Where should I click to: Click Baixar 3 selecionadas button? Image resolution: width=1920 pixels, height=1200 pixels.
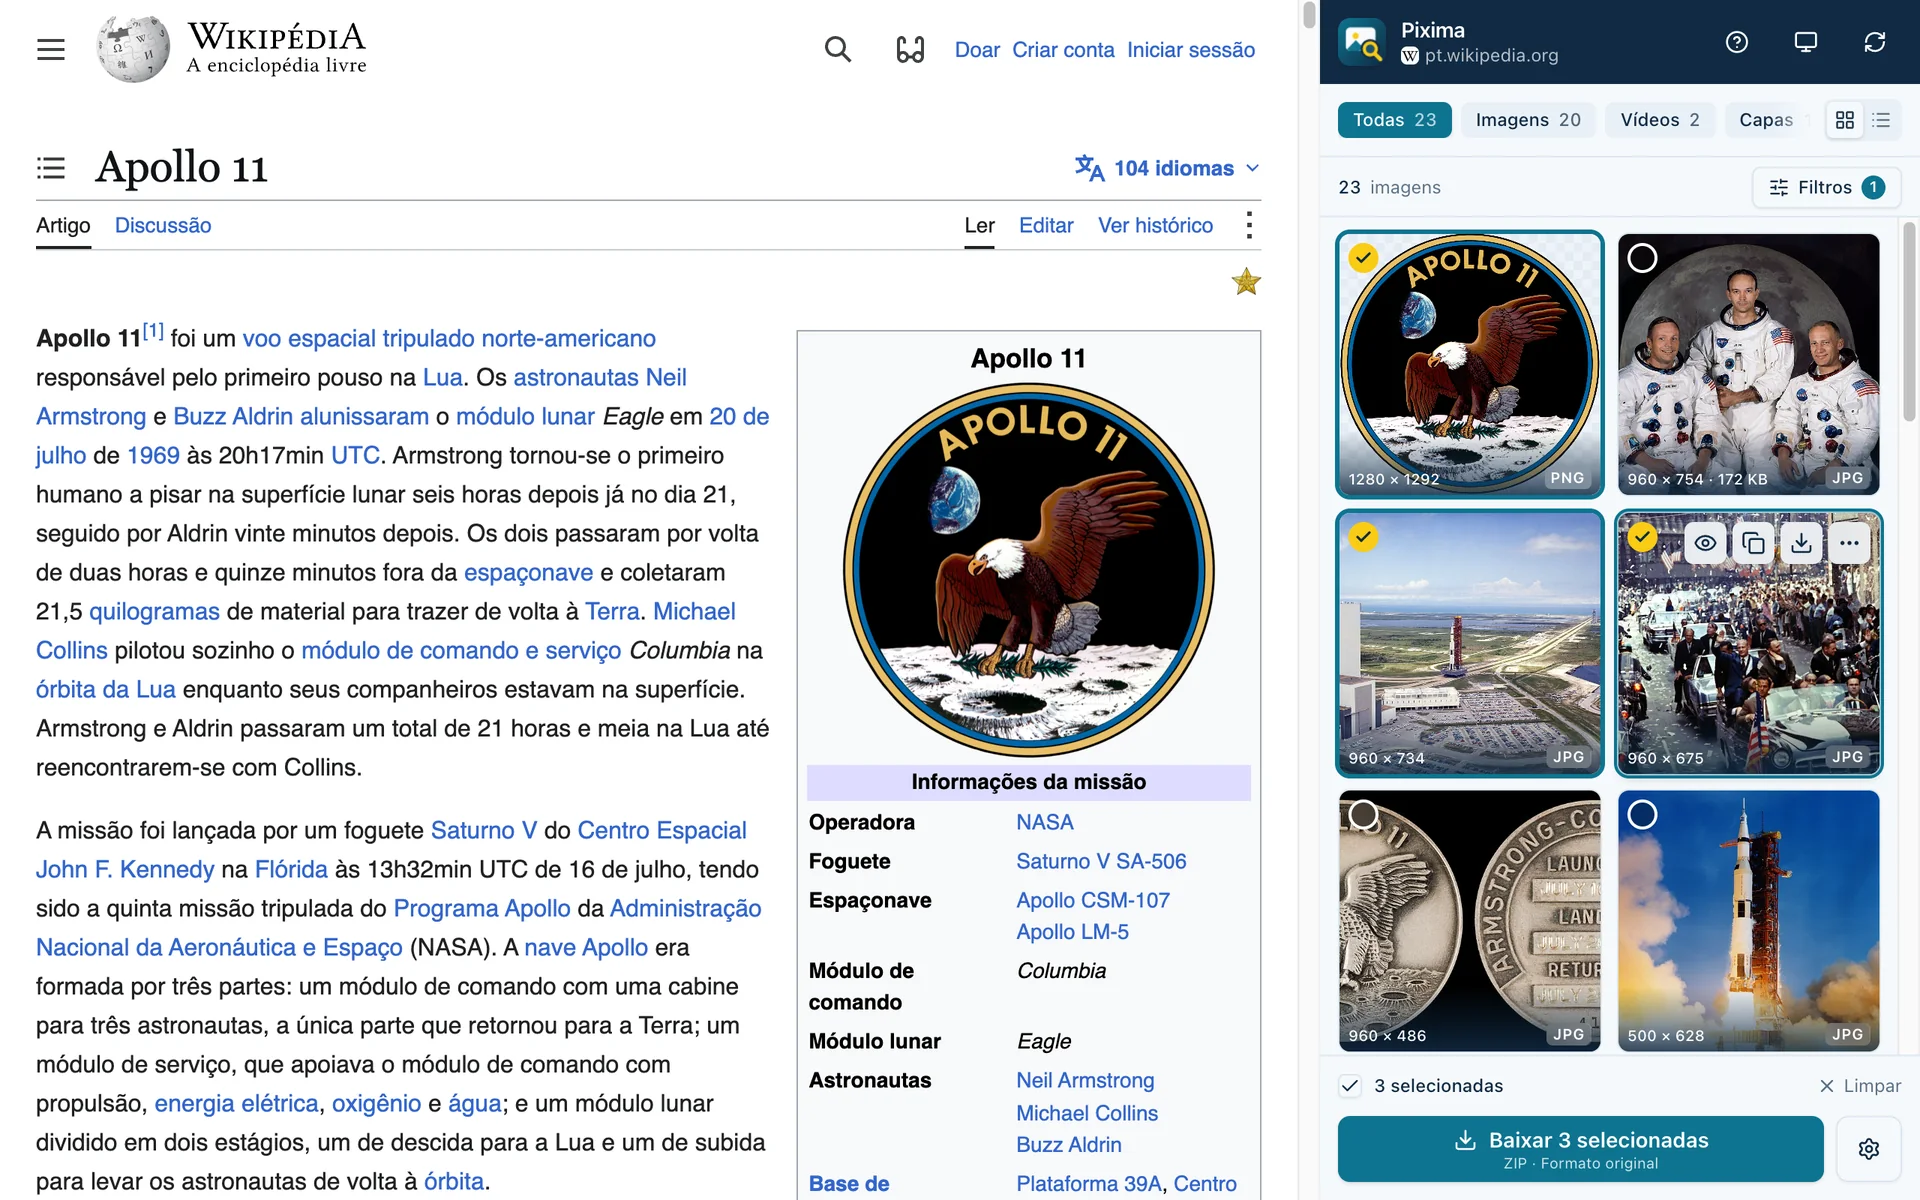point(1580,1149)
